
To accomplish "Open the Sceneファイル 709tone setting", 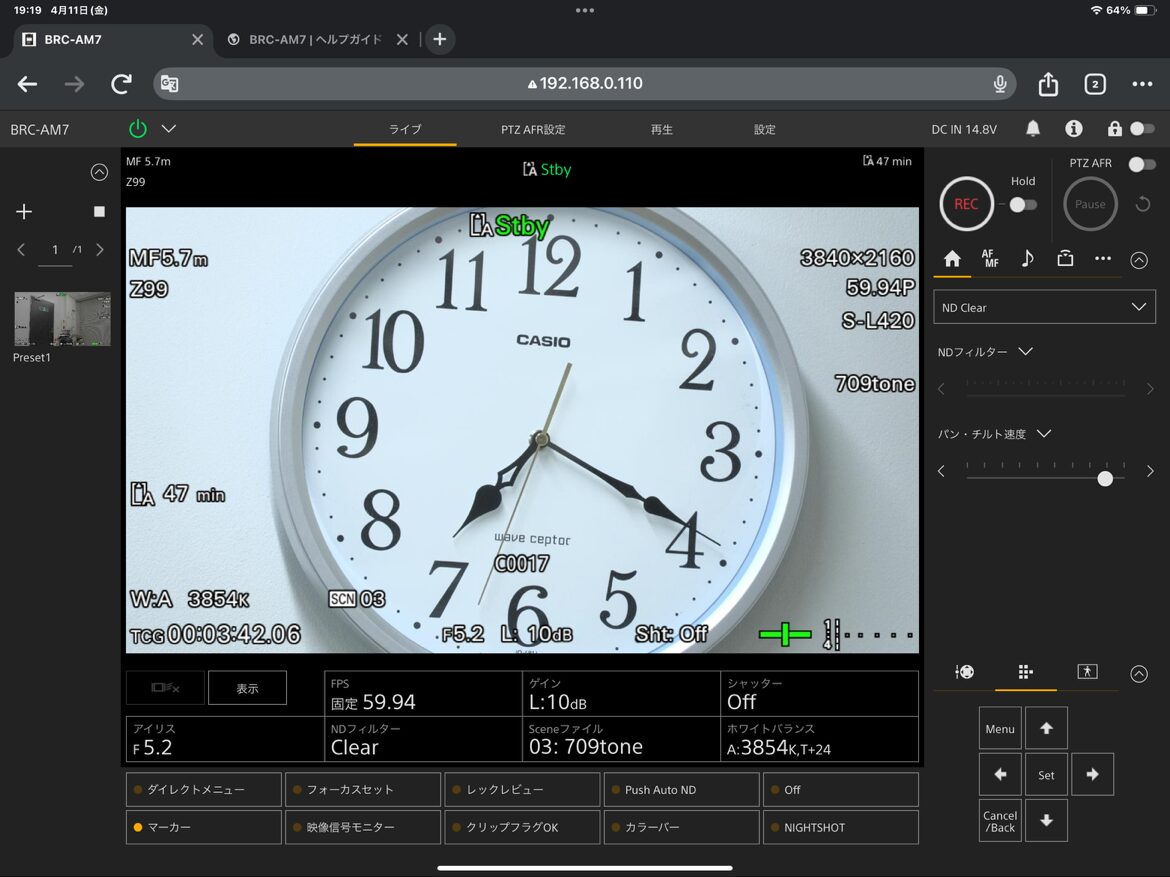I will [621, 739].
